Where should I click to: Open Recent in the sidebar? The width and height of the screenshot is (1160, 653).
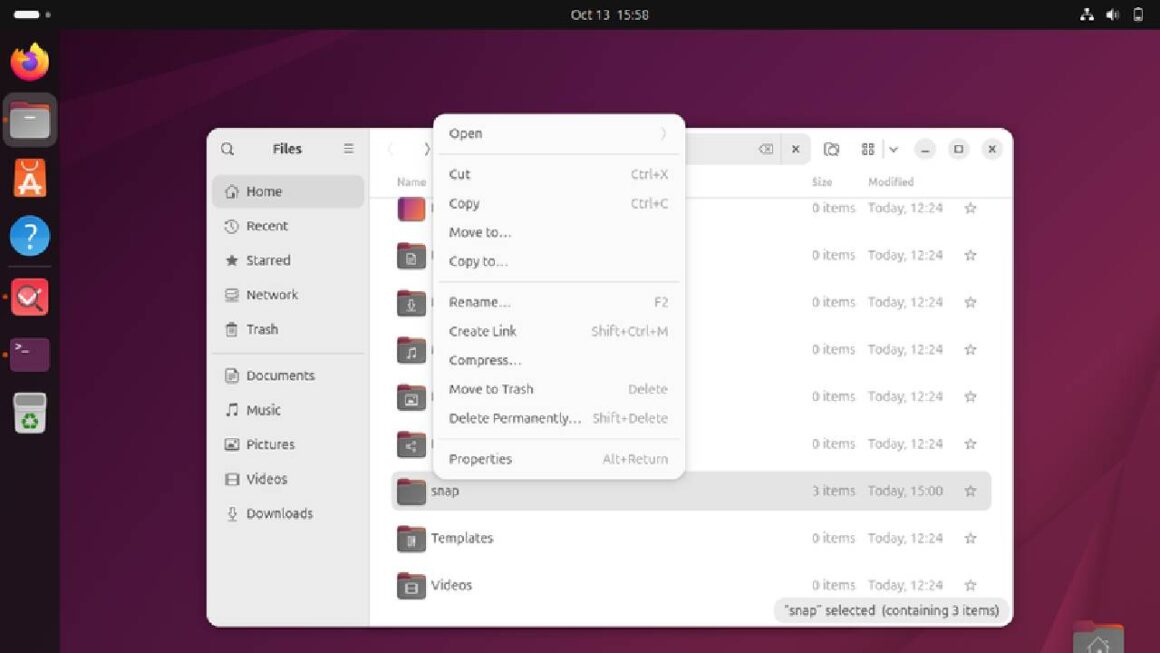point(288,226)
